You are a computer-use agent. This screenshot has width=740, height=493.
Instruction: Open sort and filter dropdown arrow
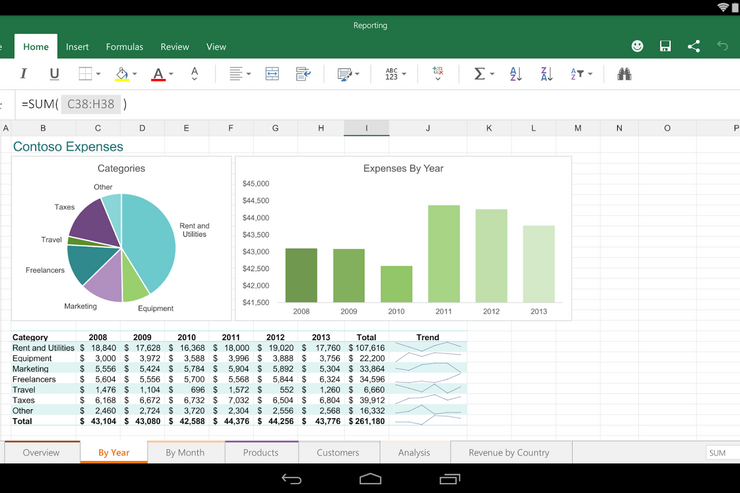pos(590,74)
